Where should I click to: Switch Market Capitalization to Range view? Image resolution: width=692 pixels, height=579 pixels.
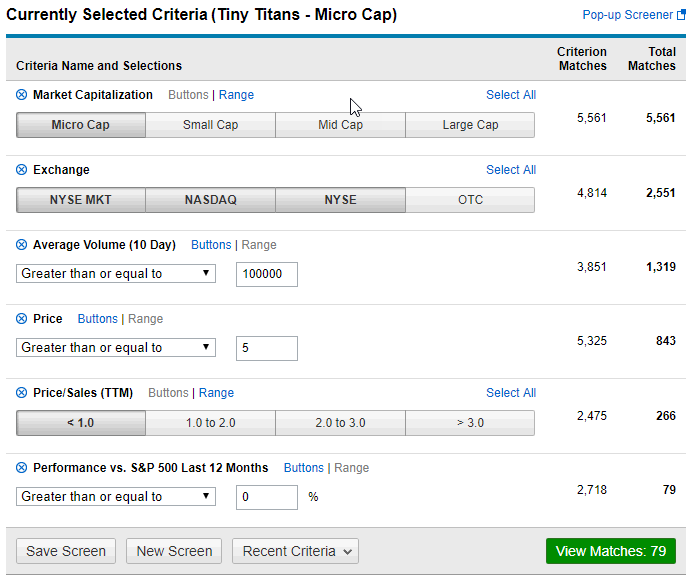point(236,95)
